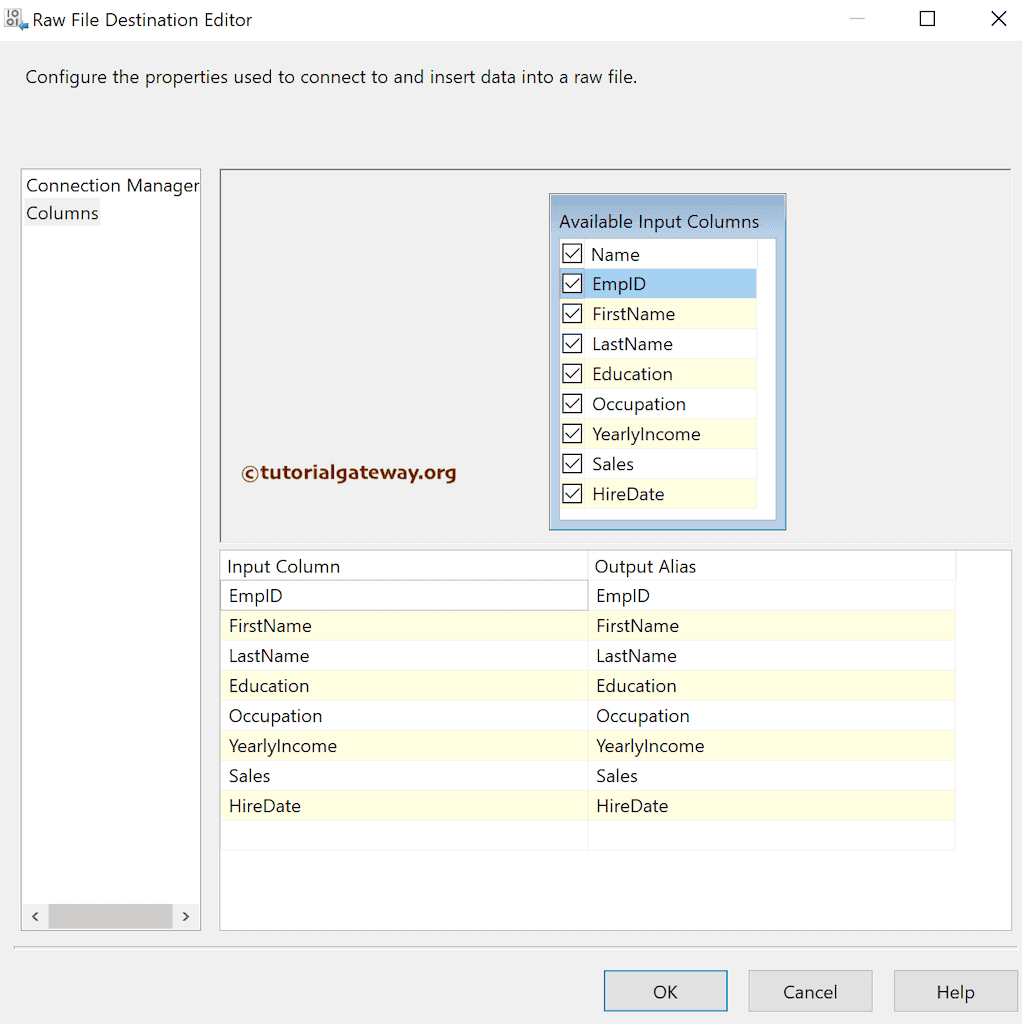Uncheck the EmpID checkbox
The height and width of the screenshot is (1024, 1022).
tap(572, 283)
